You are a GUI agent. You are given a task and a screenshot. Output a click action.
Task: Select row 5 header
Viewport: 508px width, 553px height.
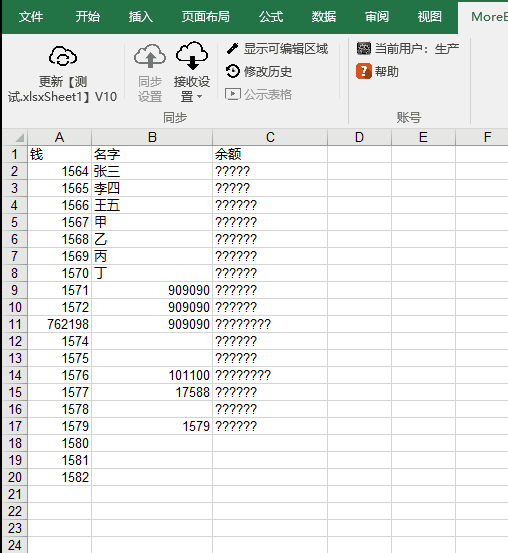[15, 222]
